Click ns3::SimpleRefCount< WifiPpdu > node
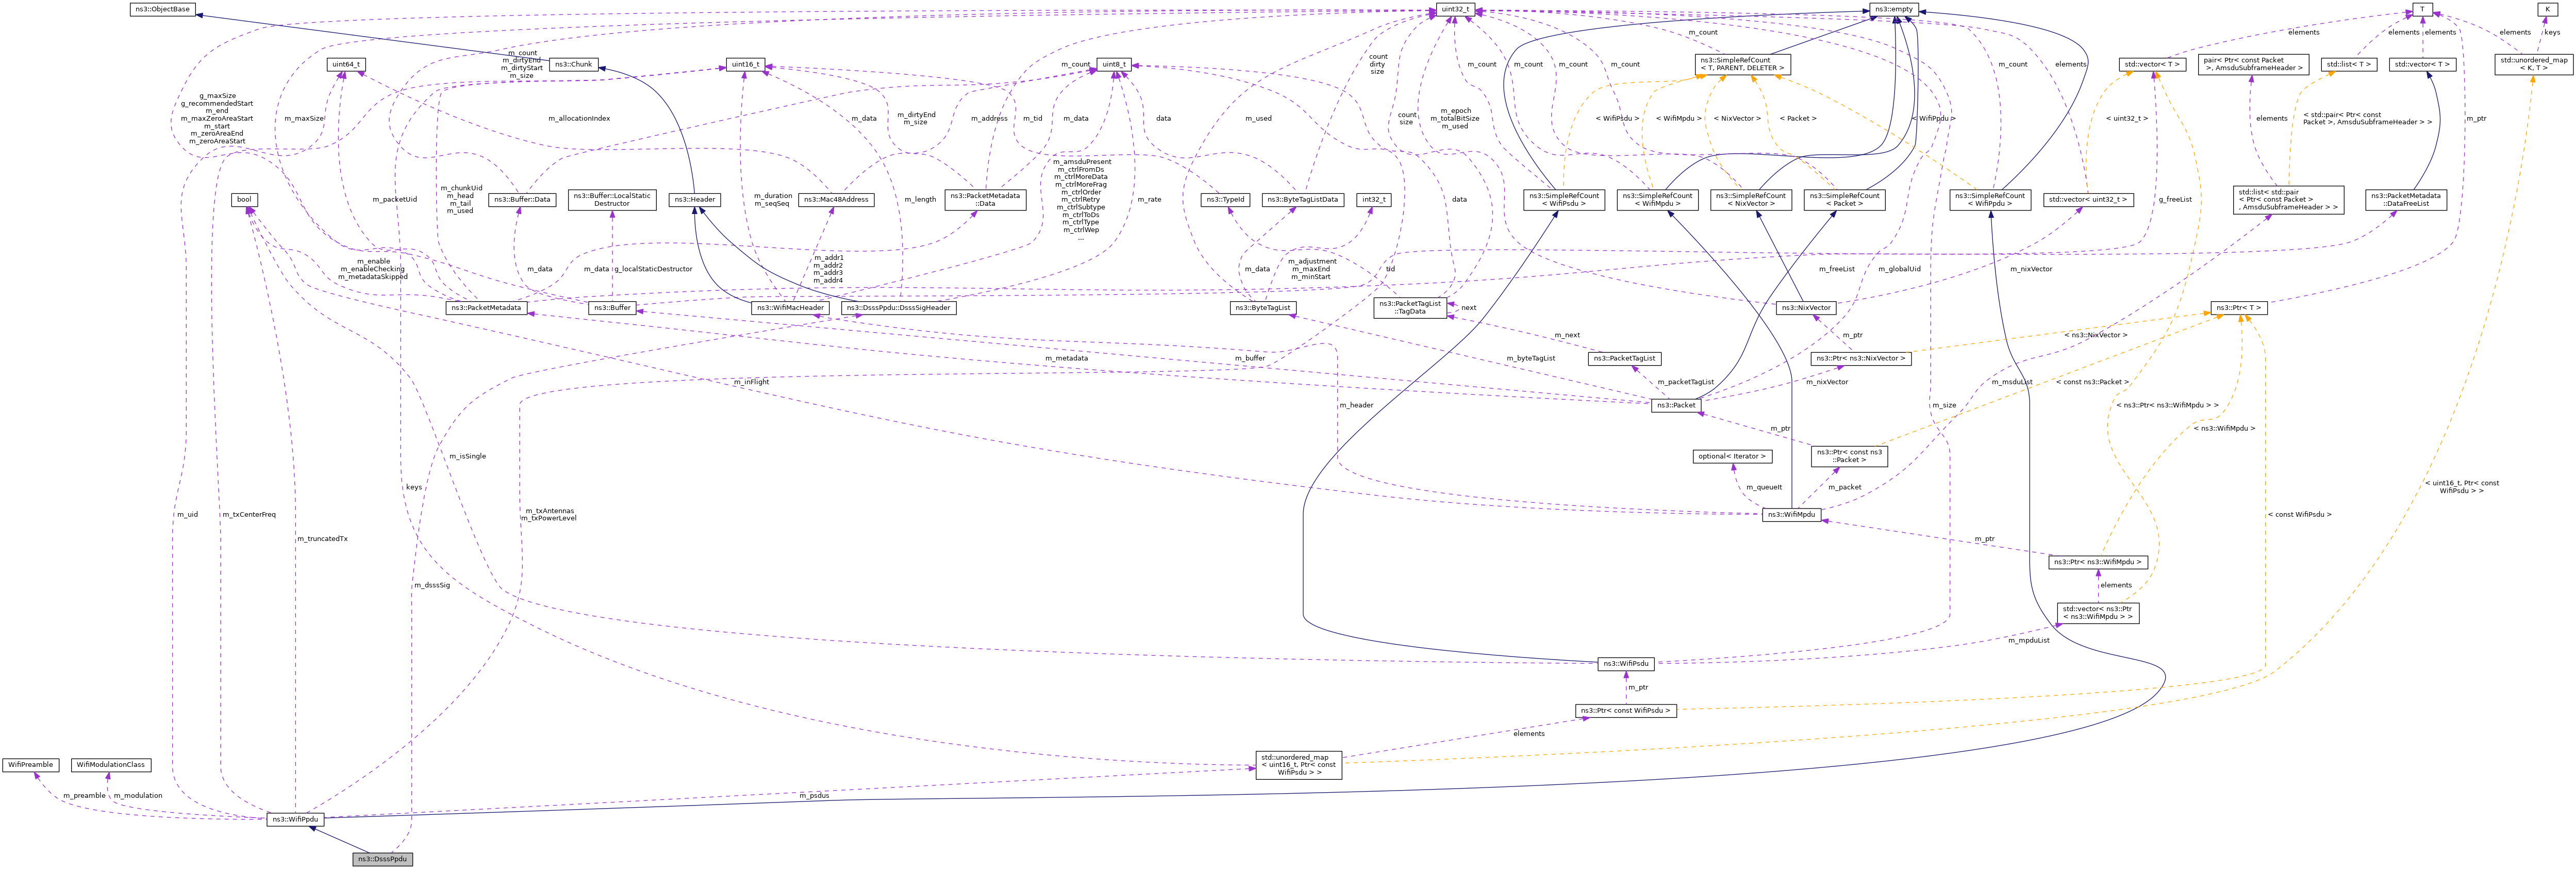Image resolution: width=2576 pixels, height=869 pixels. (x=1991, y=200)
